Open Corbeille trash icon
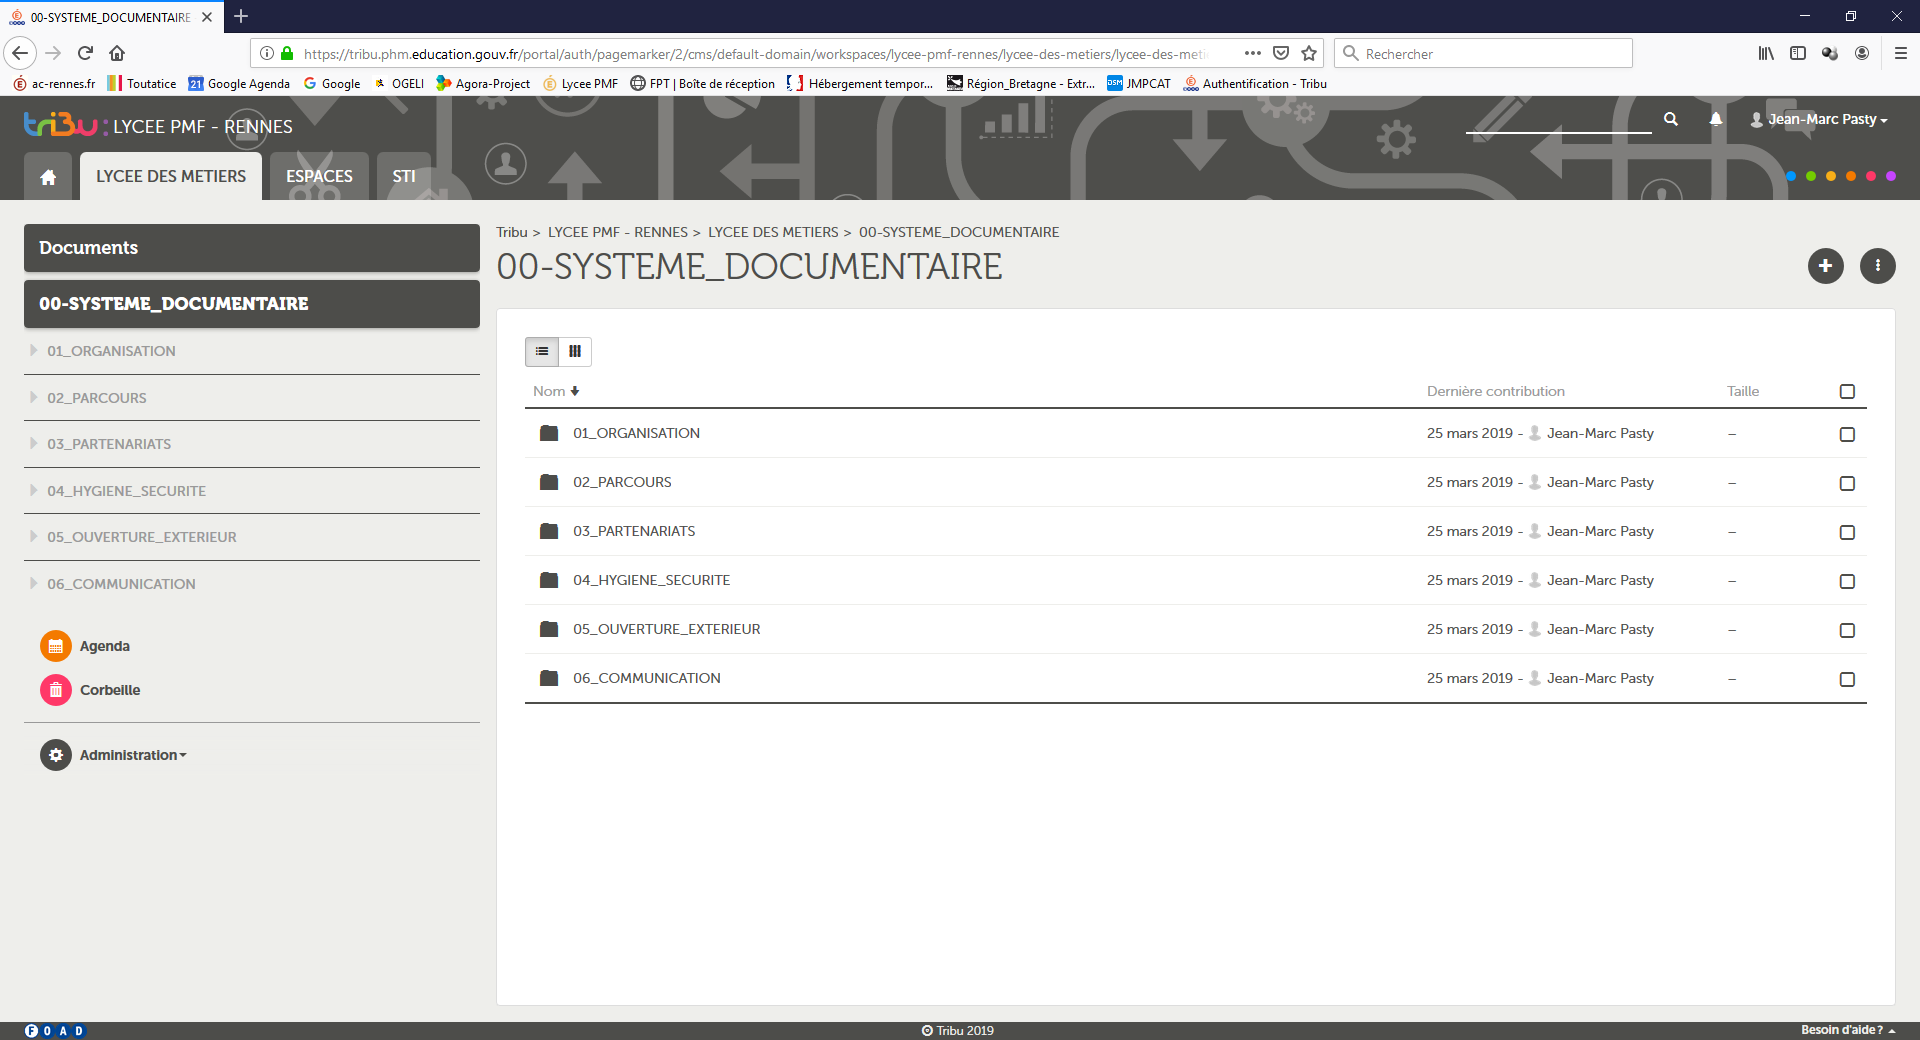 pos(56,690)
